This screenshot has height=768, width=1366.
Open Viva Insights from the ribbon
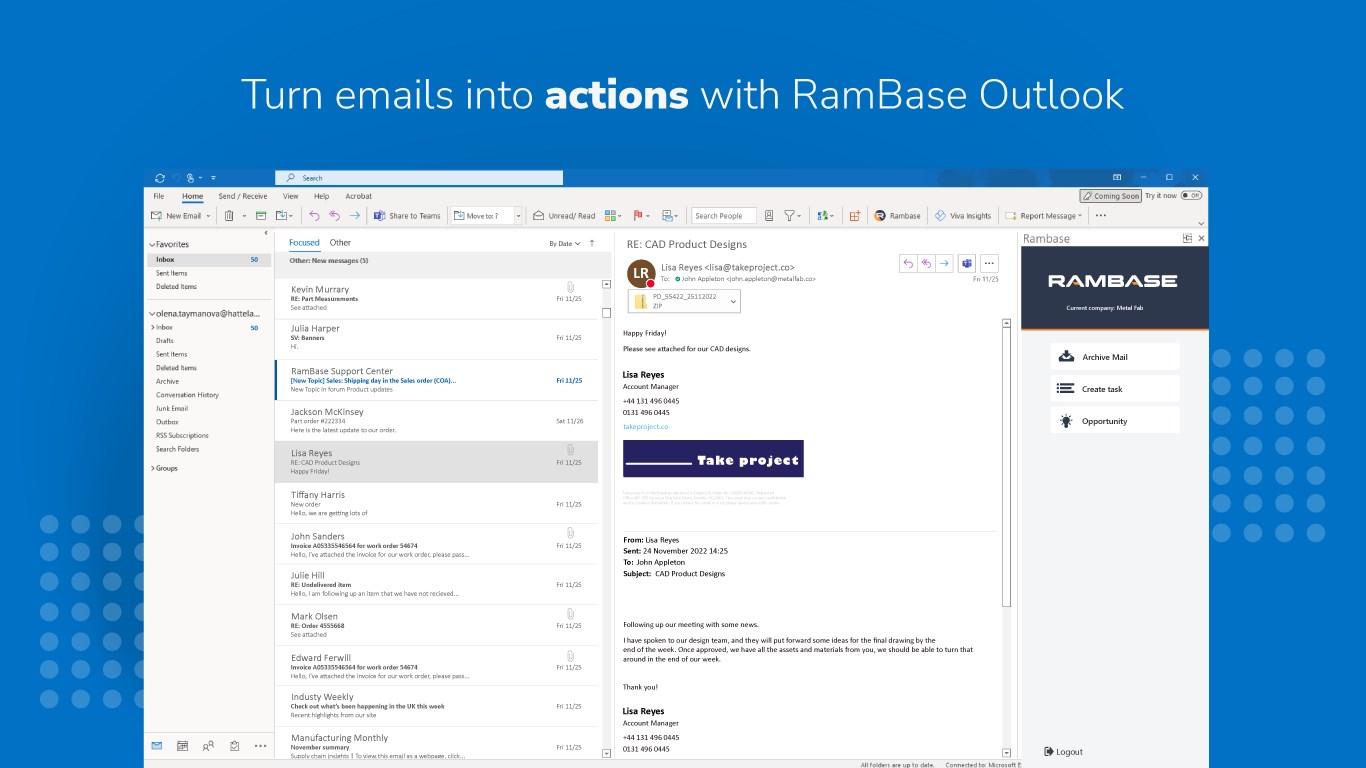[963, 215]
